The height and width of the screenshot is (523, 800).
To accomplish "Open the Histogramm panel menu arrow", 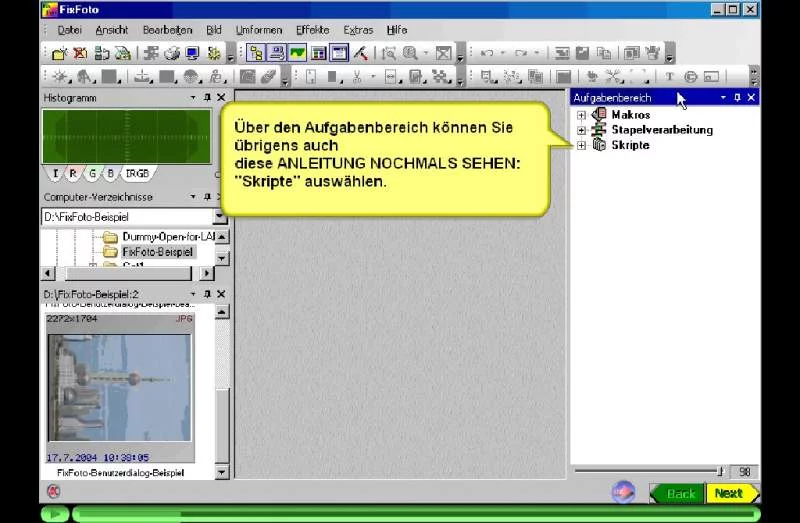I will (x=193, y=97).
